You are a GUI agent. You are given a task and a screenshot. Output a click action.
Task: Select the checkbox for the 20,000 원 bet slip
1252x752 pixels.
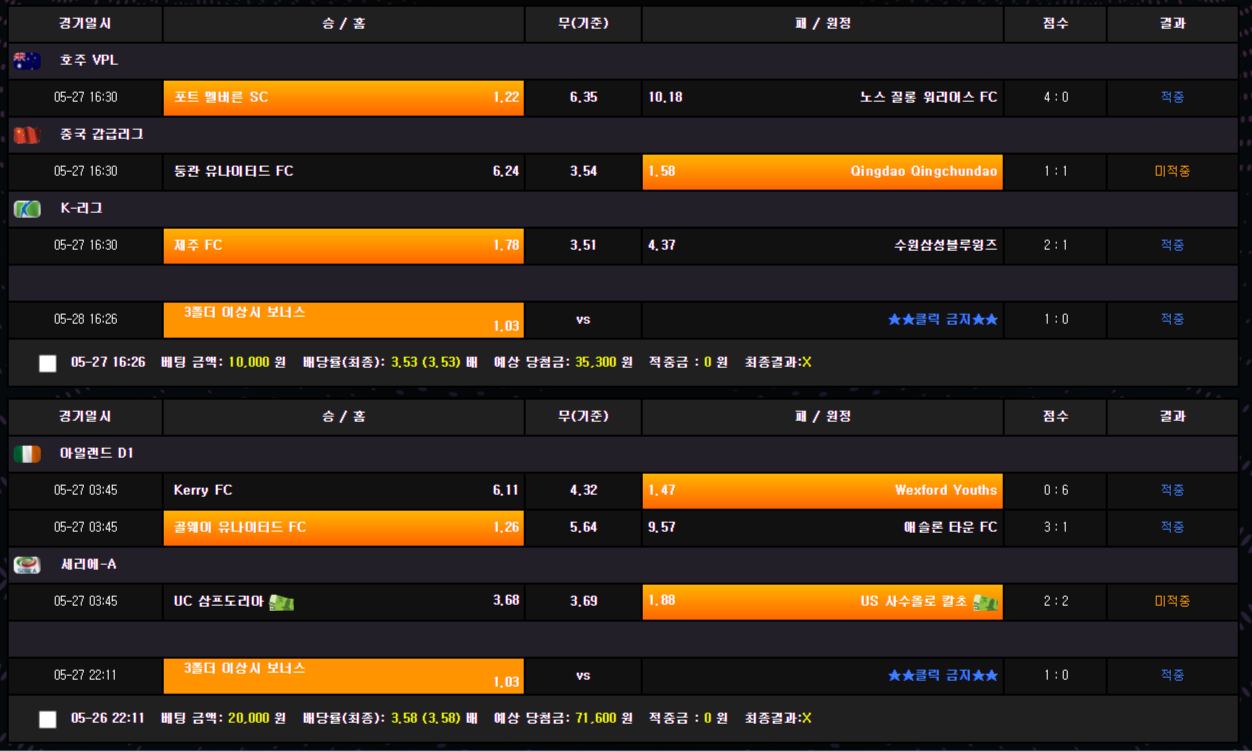click(x=47, y=719)
